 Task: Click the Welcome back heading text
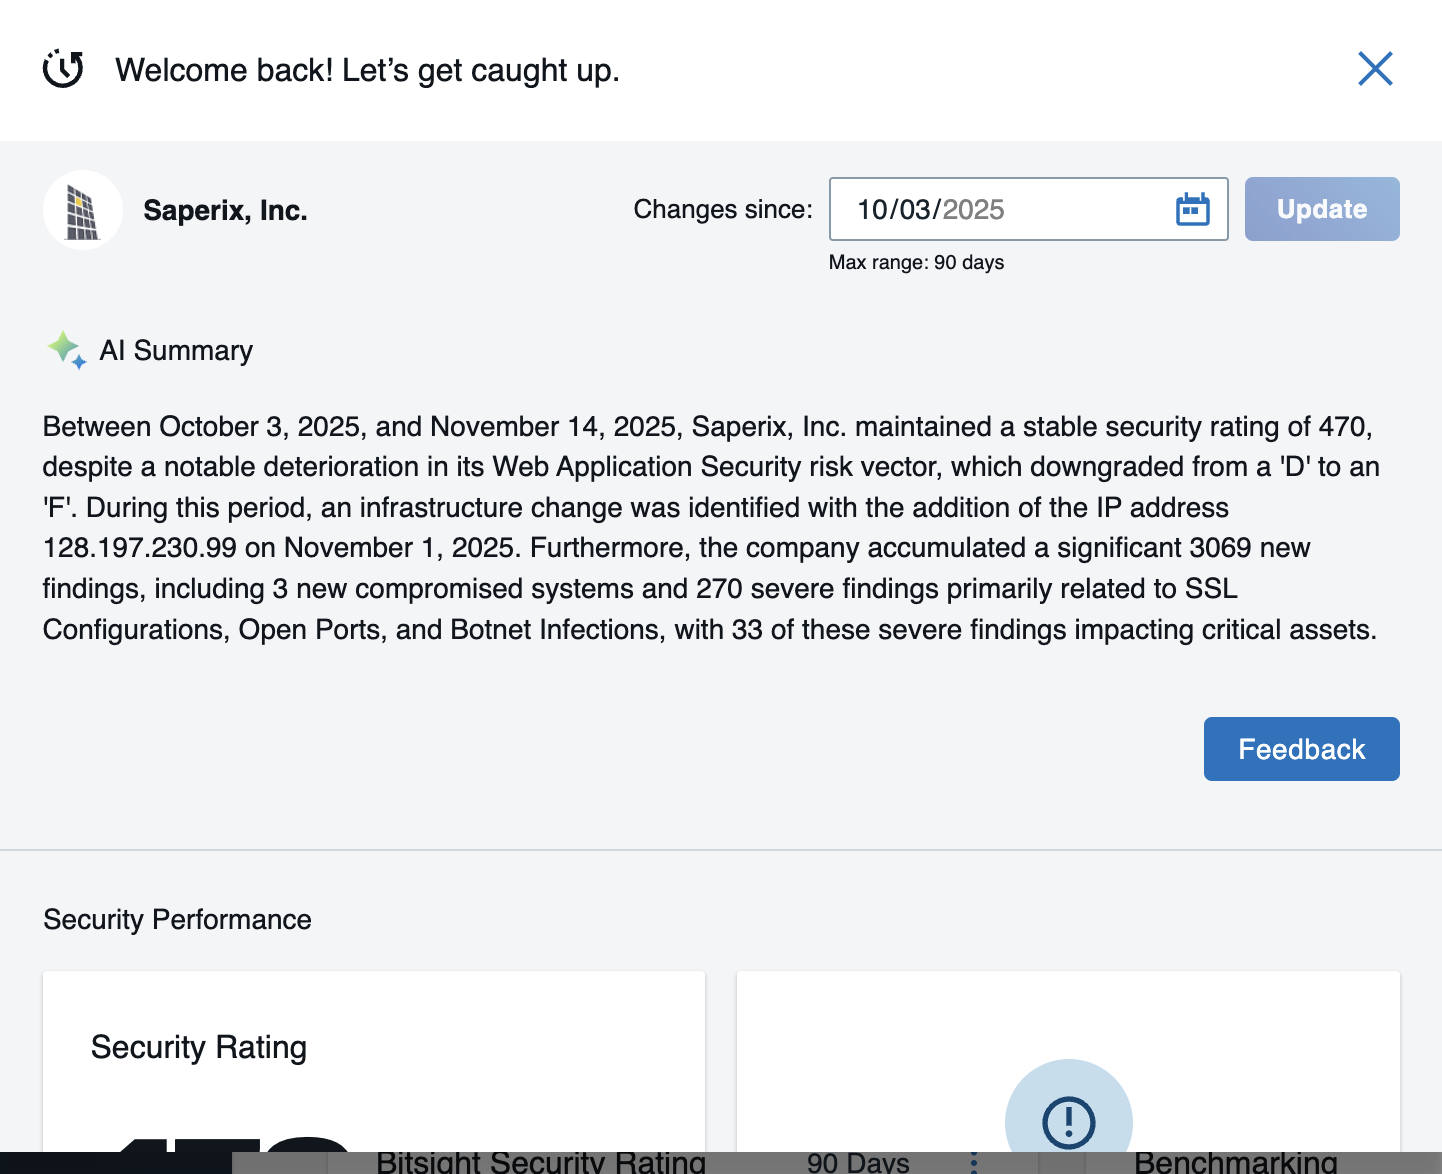[367, 70]
